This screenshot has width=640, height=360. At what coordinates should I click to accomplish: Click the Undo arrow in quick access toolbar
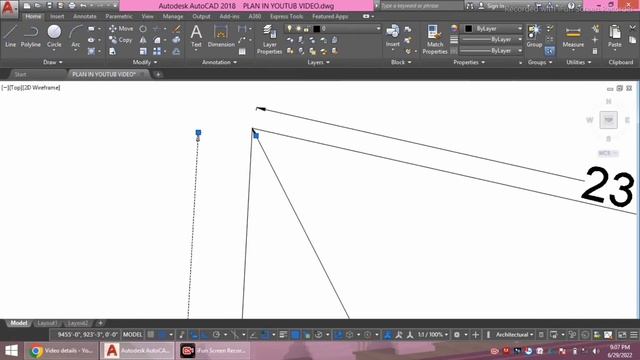tap(83, 6)
